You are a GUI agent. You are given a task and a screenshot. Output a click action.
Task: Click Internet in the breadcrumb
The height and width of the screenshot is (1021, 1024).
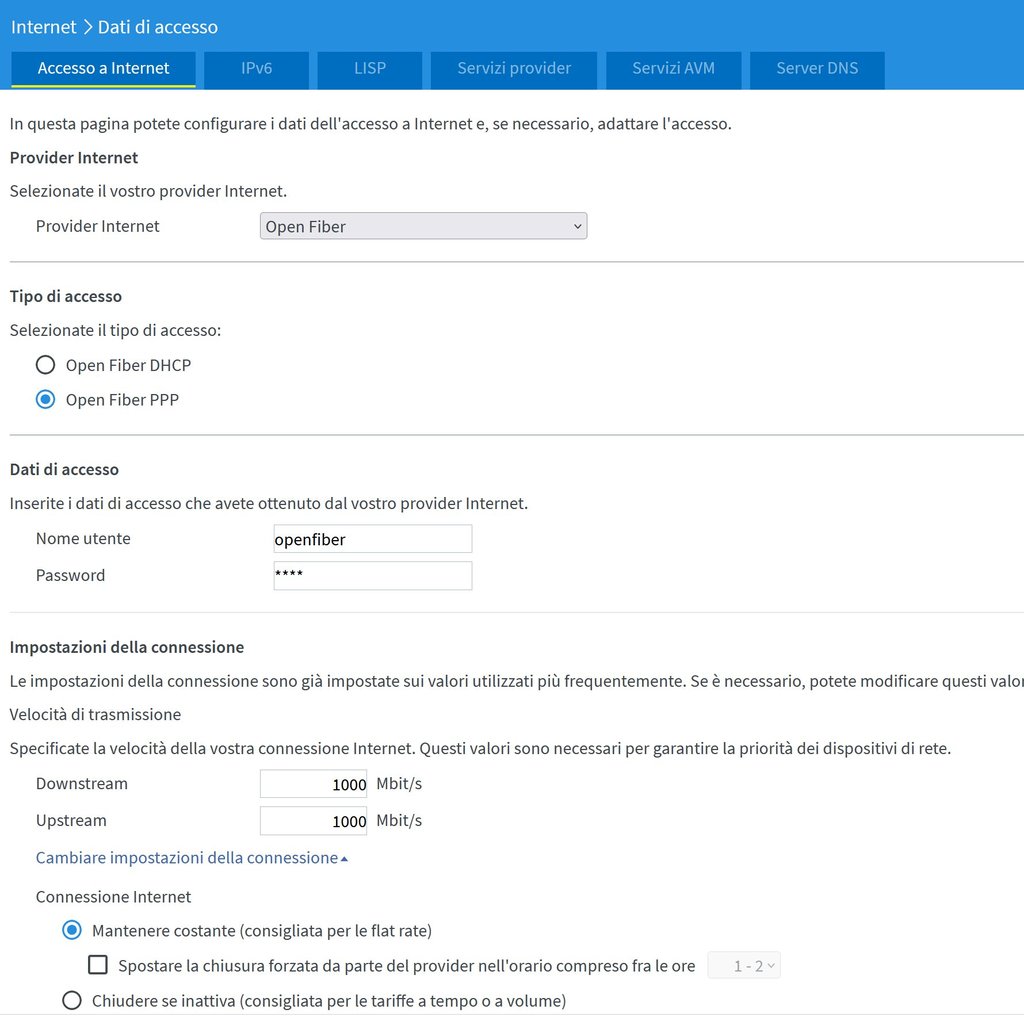click(43, 27)
